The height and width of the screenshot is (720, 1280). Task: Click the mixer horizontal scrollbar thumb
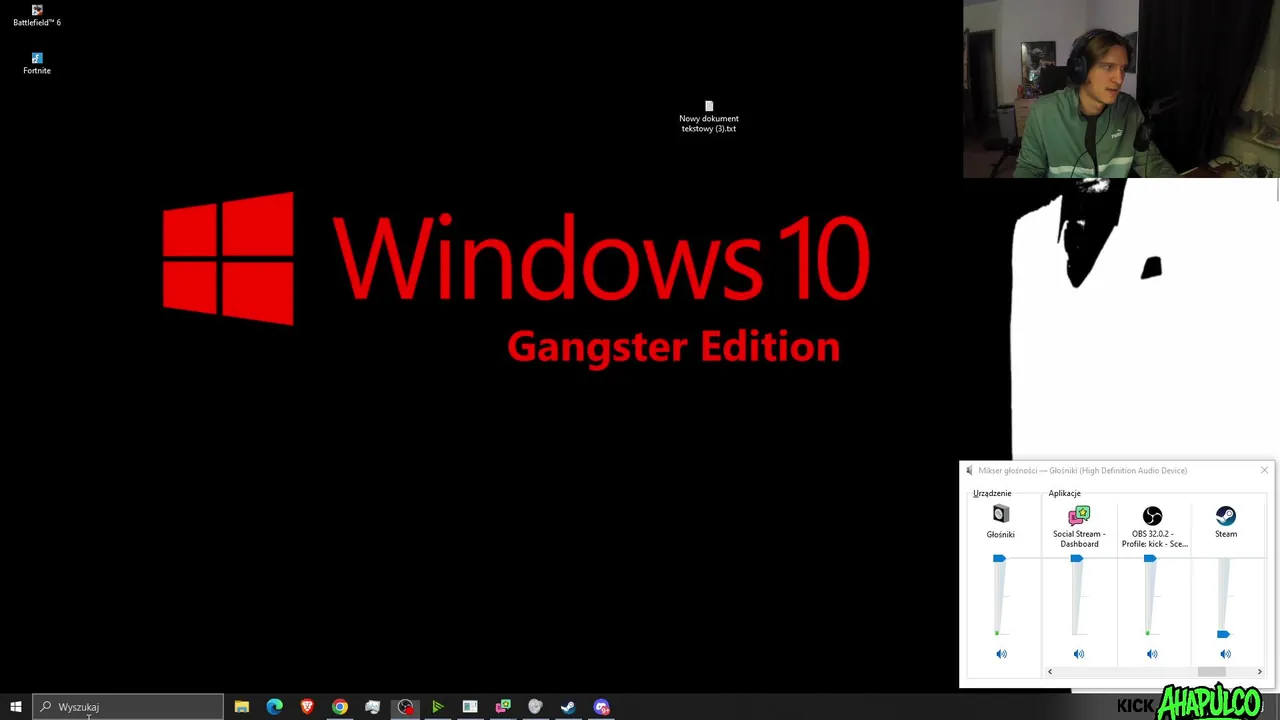(x=1211, y=672)
